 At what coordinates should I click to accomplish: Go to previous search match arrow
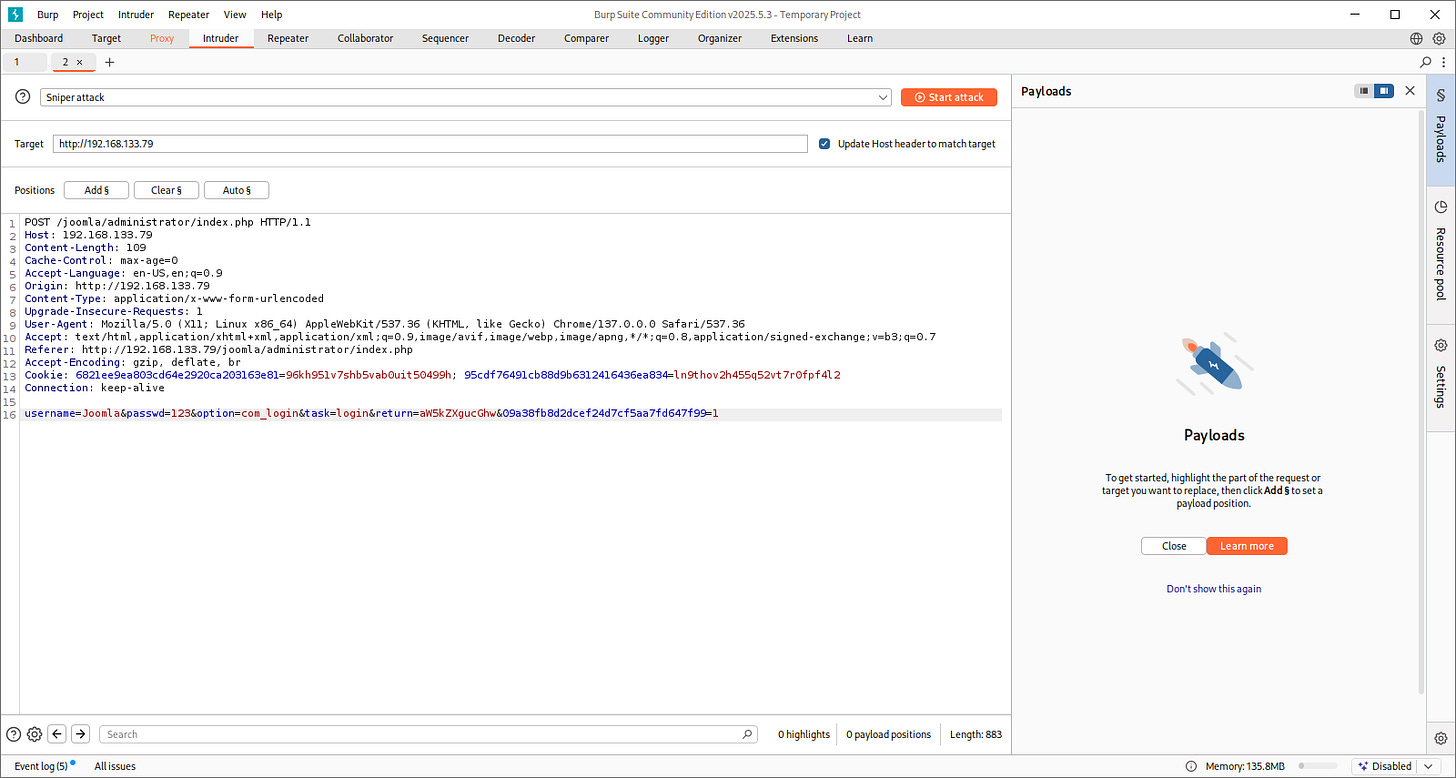pos(57,734)
